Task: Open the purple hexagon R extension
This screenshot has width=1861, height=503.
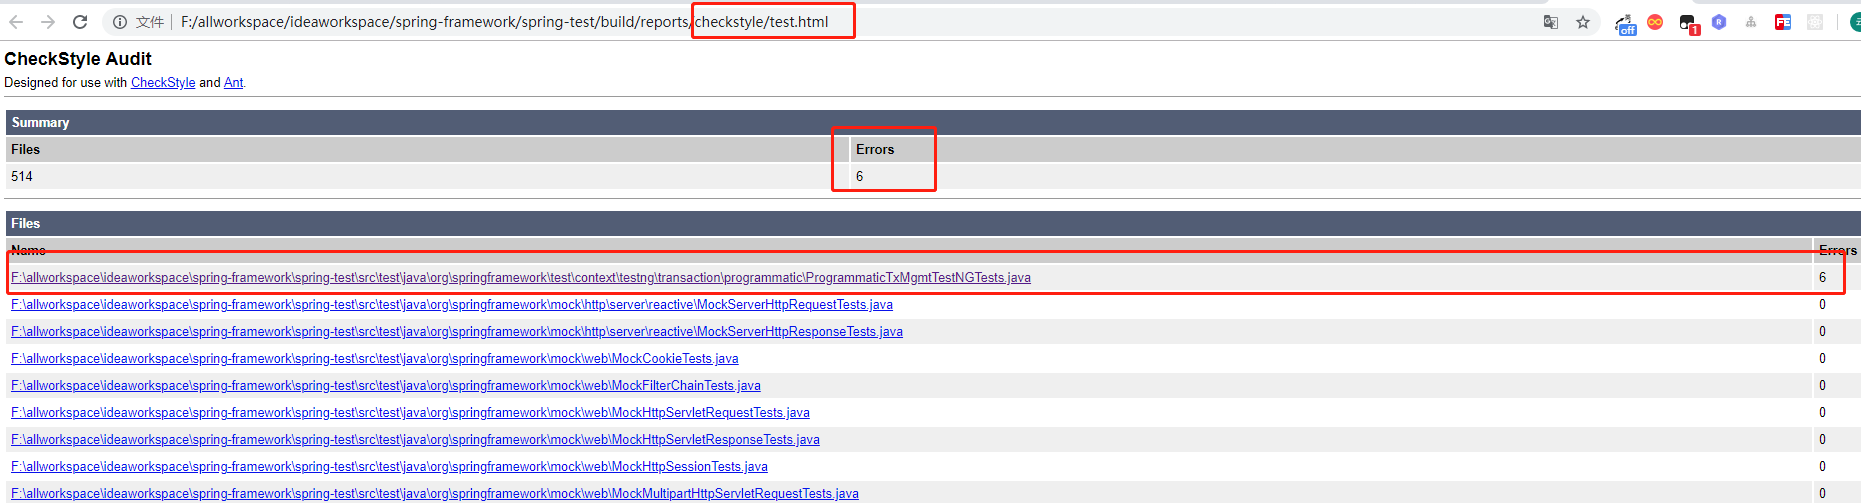Action: point(1719,22)
